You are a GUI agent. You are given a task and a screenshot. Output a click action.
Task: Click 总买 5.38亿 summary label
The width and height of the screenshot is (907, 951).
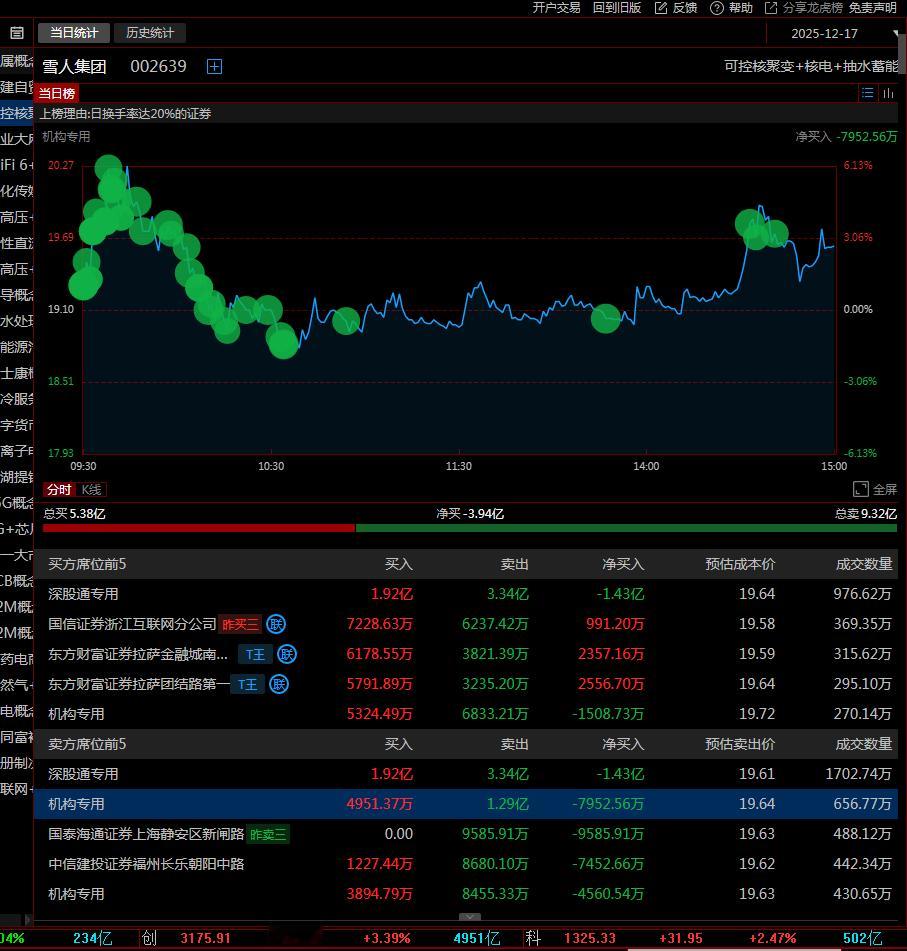tap(74, 514)
